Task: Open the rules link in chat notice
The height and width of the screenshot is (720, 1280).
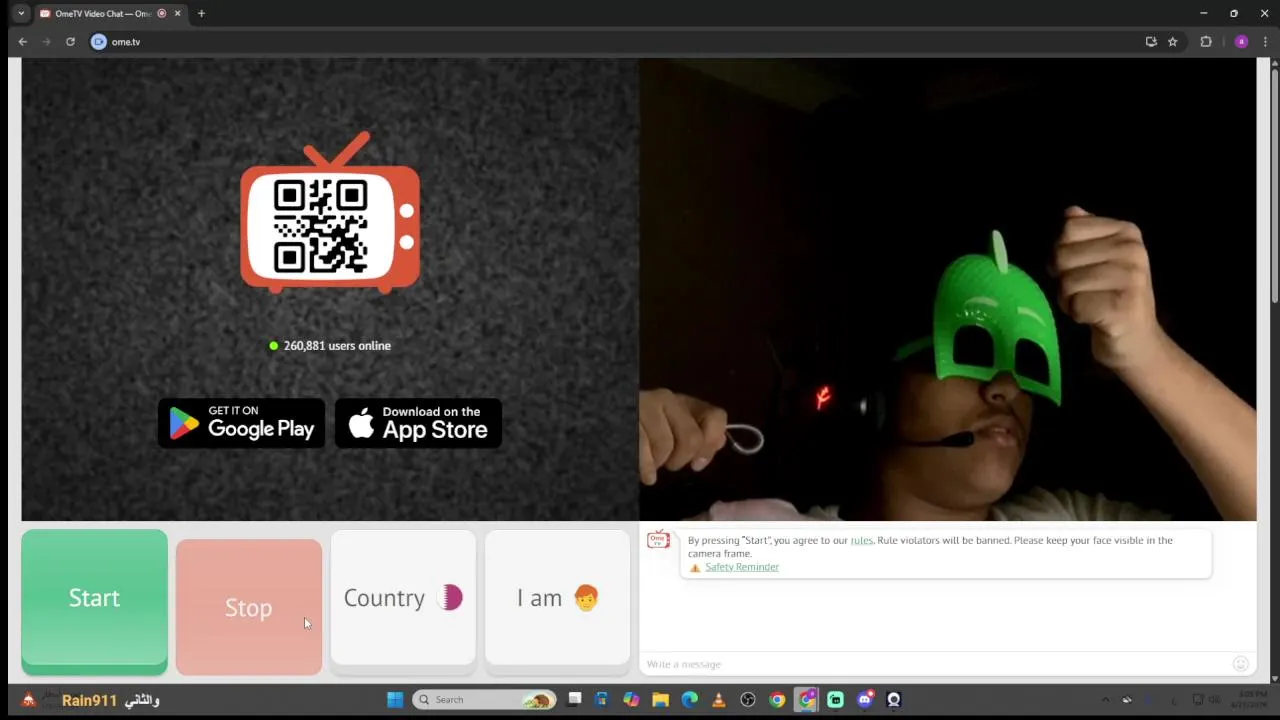Action: coord(861,540)
